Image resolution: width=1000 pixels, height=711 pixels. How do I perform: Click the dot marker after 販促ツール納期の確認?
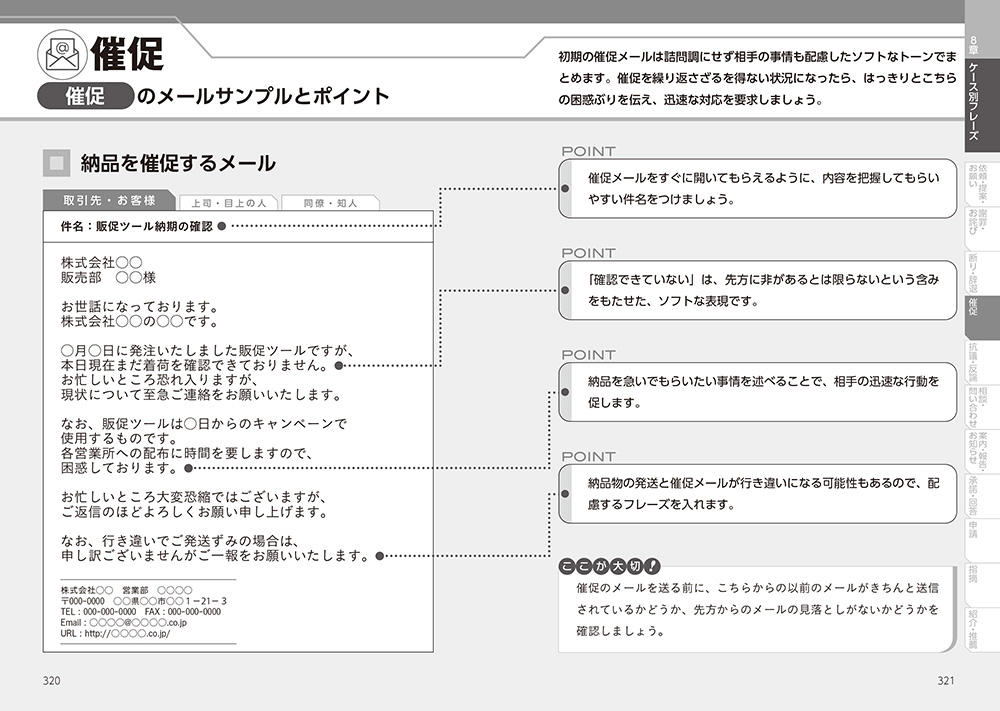click(222, 227)
